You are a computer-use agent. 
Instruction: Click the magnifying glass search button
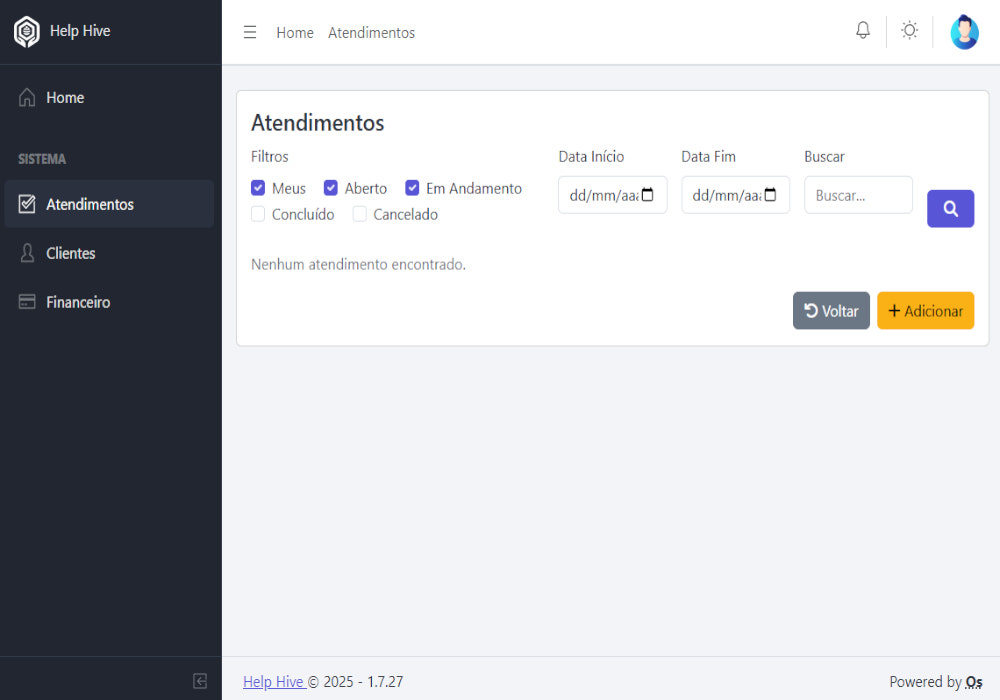point(950,209)
